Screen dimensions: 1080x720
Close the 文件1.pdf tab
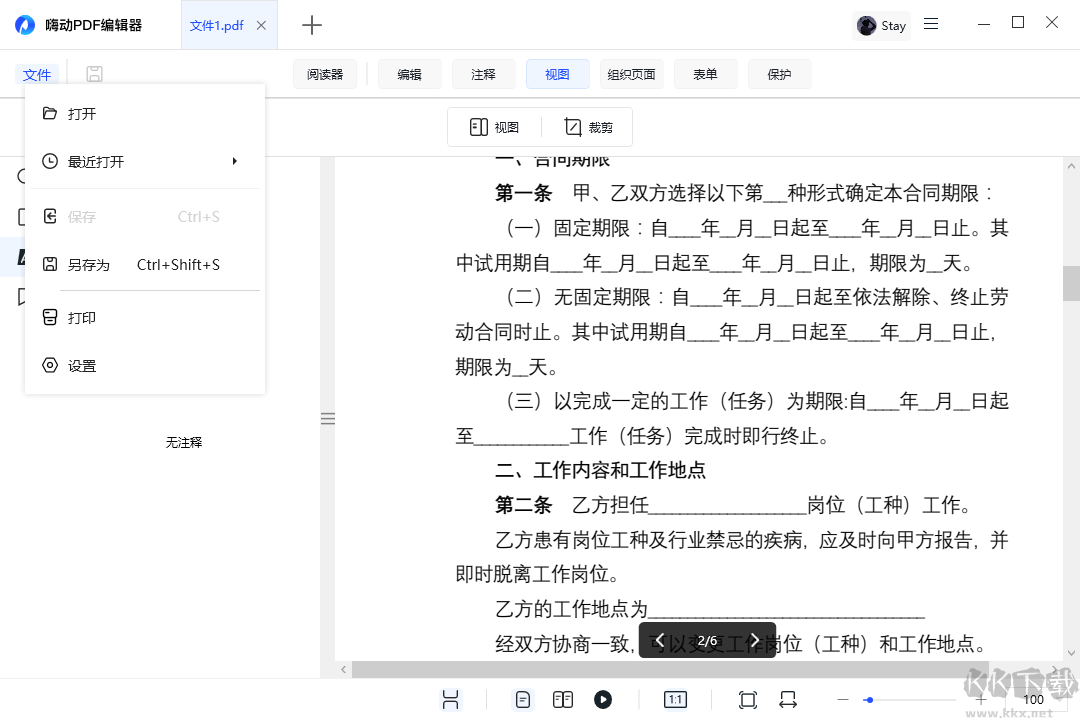[261, 25]
